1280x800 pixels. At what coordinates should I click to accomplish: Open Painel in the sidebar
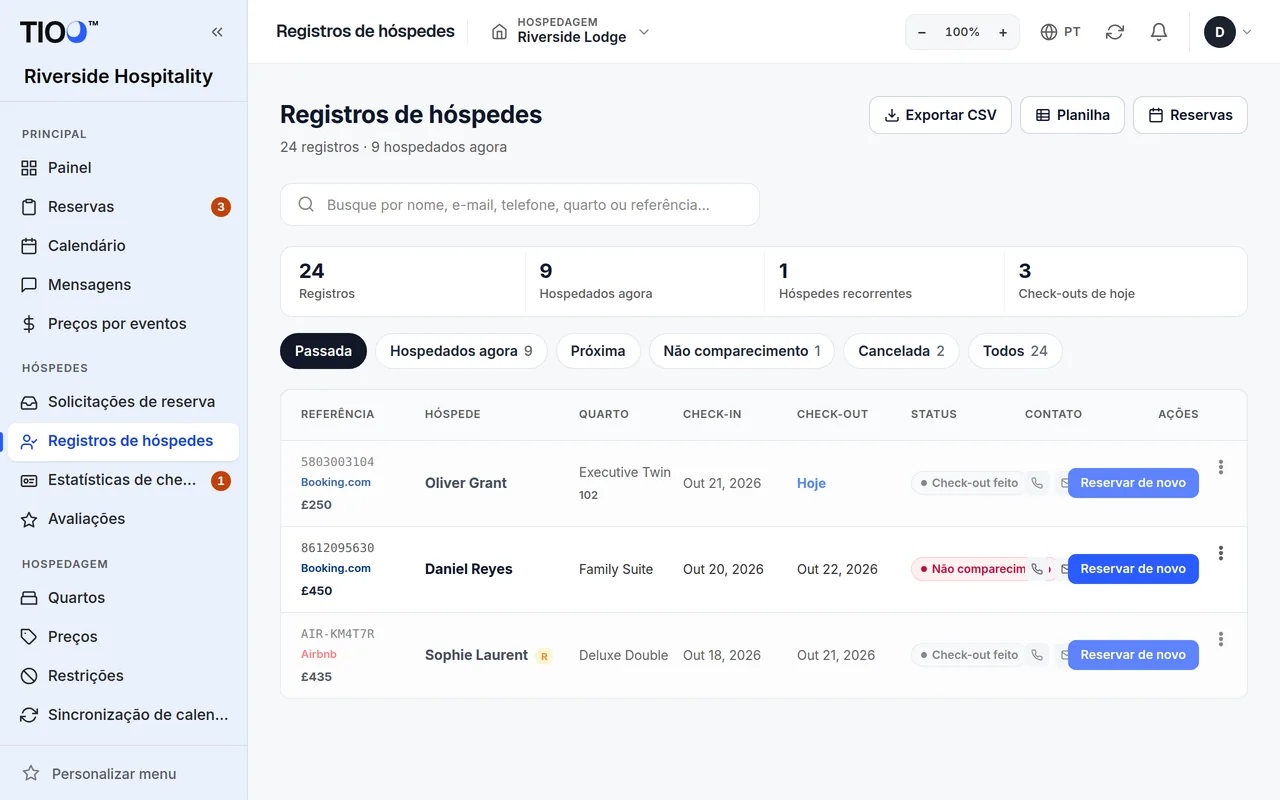[x=123, y=168]
